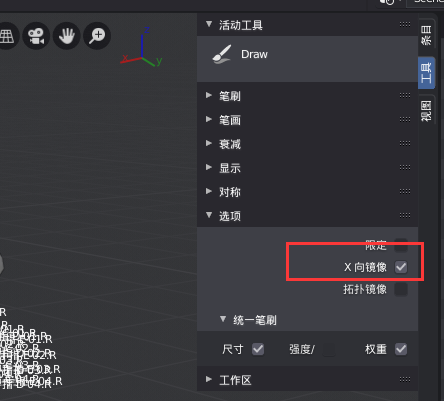Collapse the 选项 panel
Viewport: 444px width, 401px height.
[x=209, y=215]
